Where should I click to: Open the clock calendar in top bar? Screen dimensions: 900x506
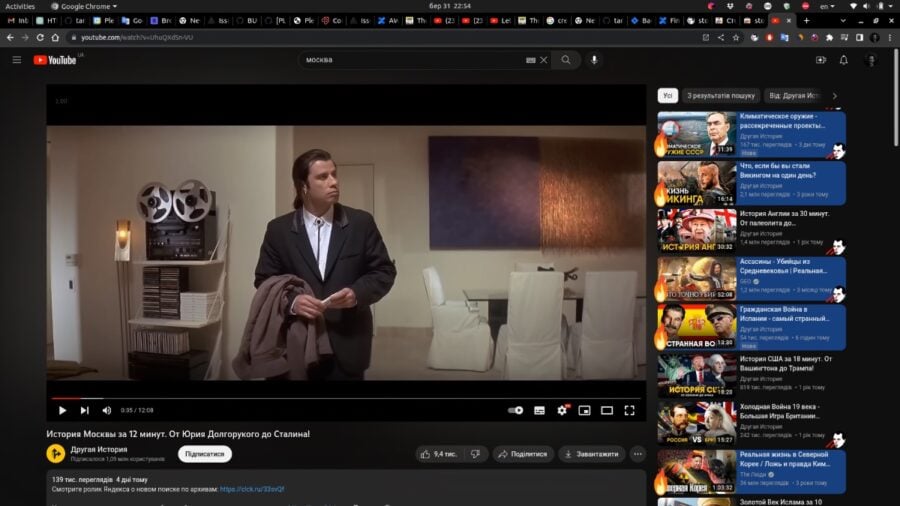coord(449,6)
